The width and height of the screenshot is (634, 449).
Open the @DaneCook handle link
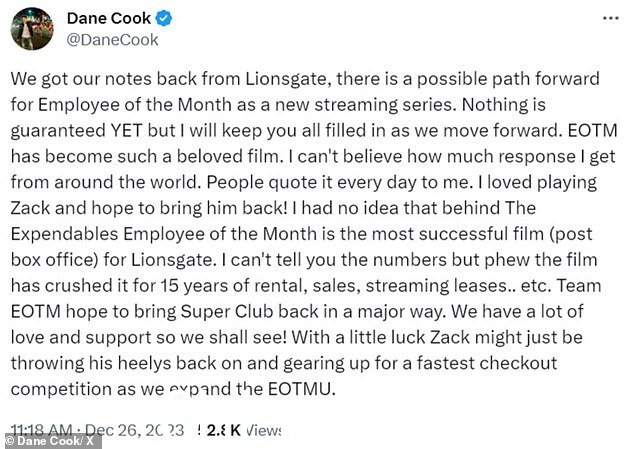pyautogui.click(x=112, y=40)
